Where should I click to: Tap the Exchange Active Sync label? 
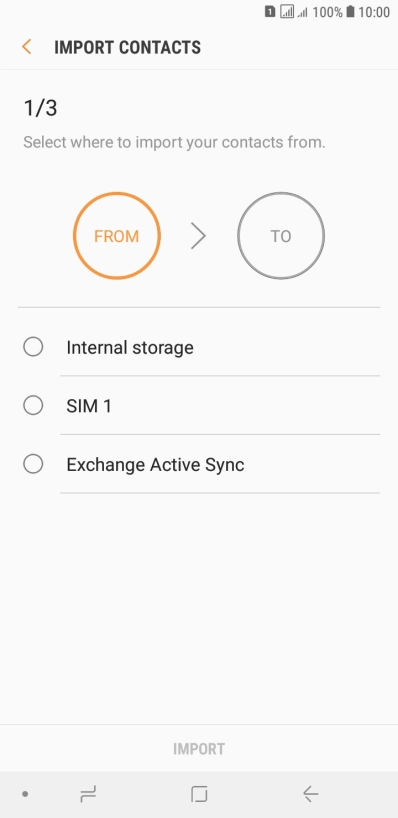[x=155, y=465]
